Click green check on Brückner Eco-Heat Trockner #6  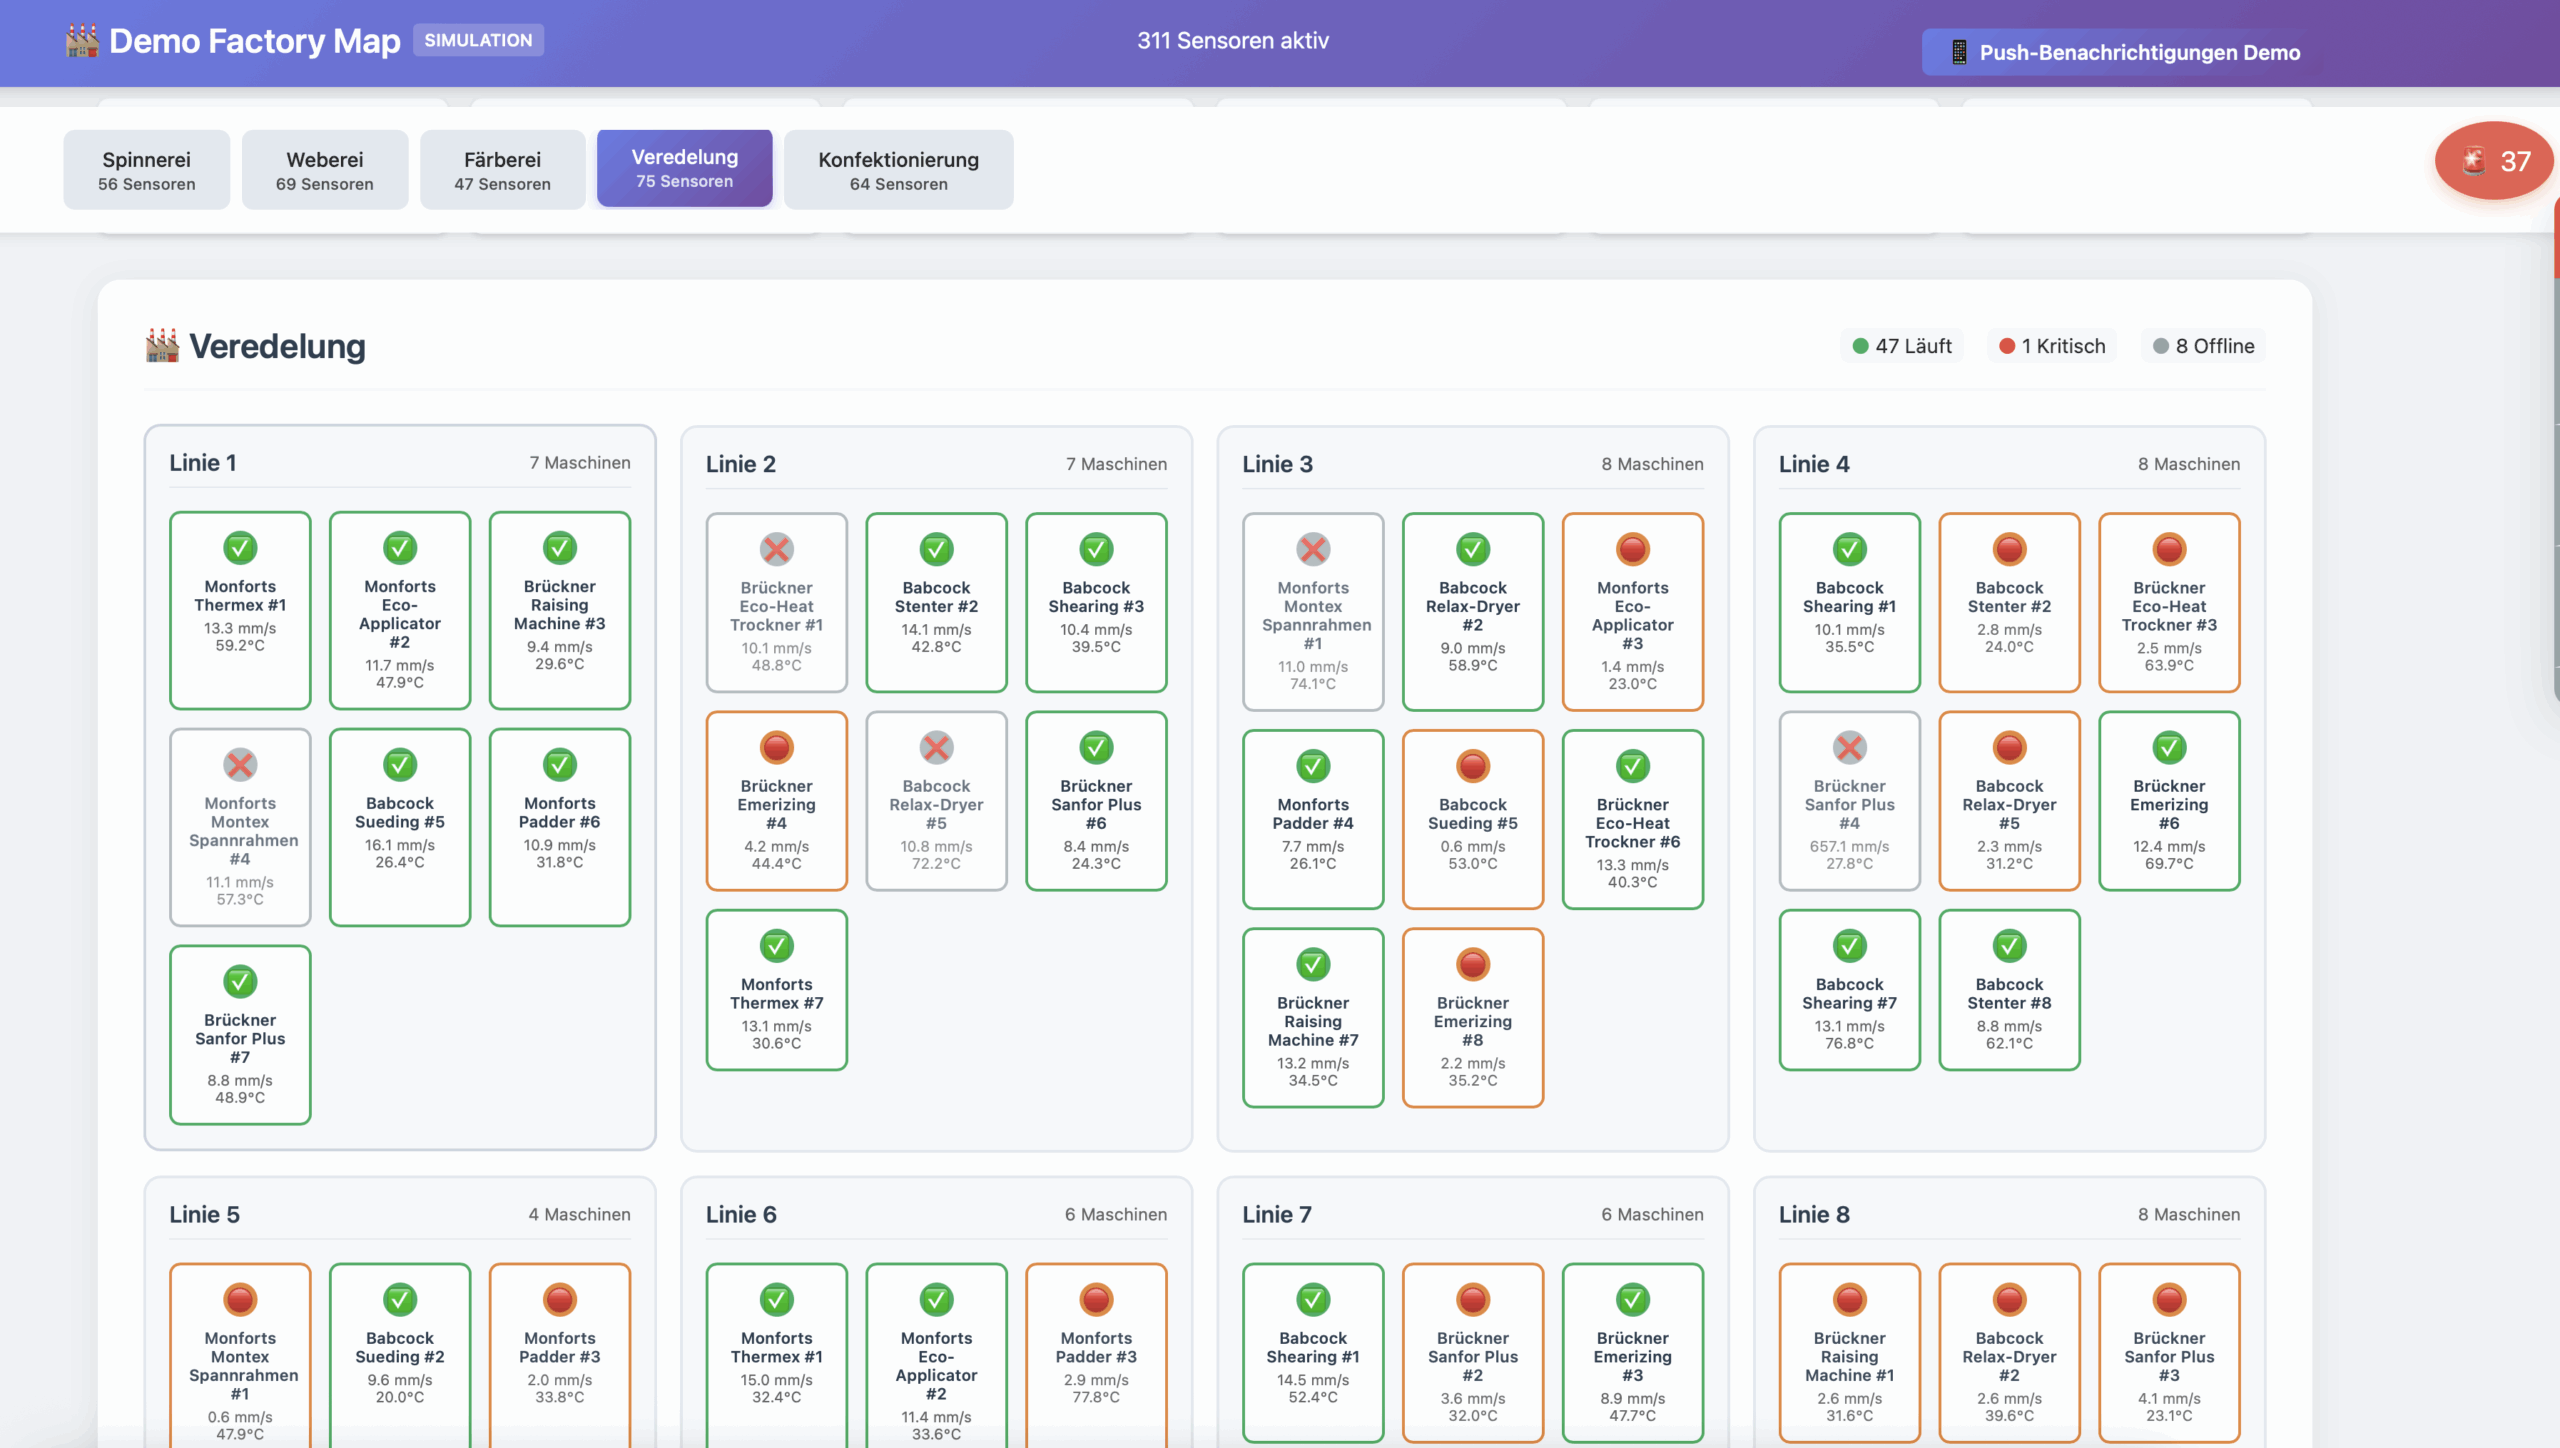click(x=1633, y=766)
